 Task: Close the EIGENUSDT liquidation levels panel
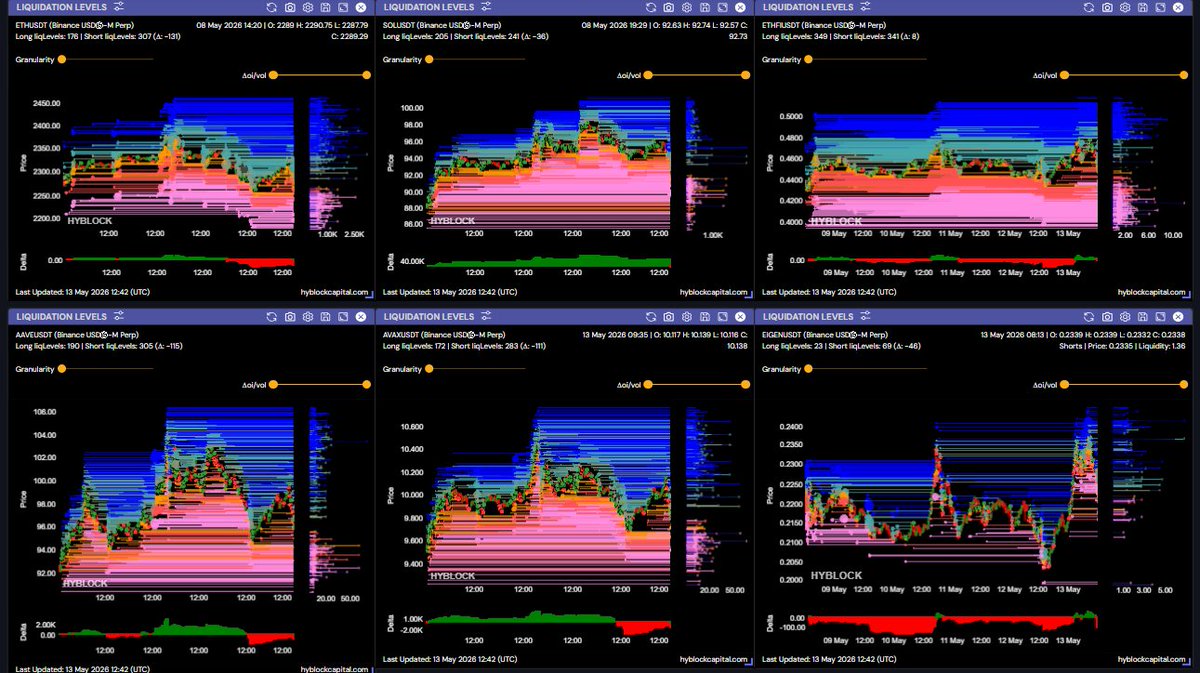[x=1178, y=316]
